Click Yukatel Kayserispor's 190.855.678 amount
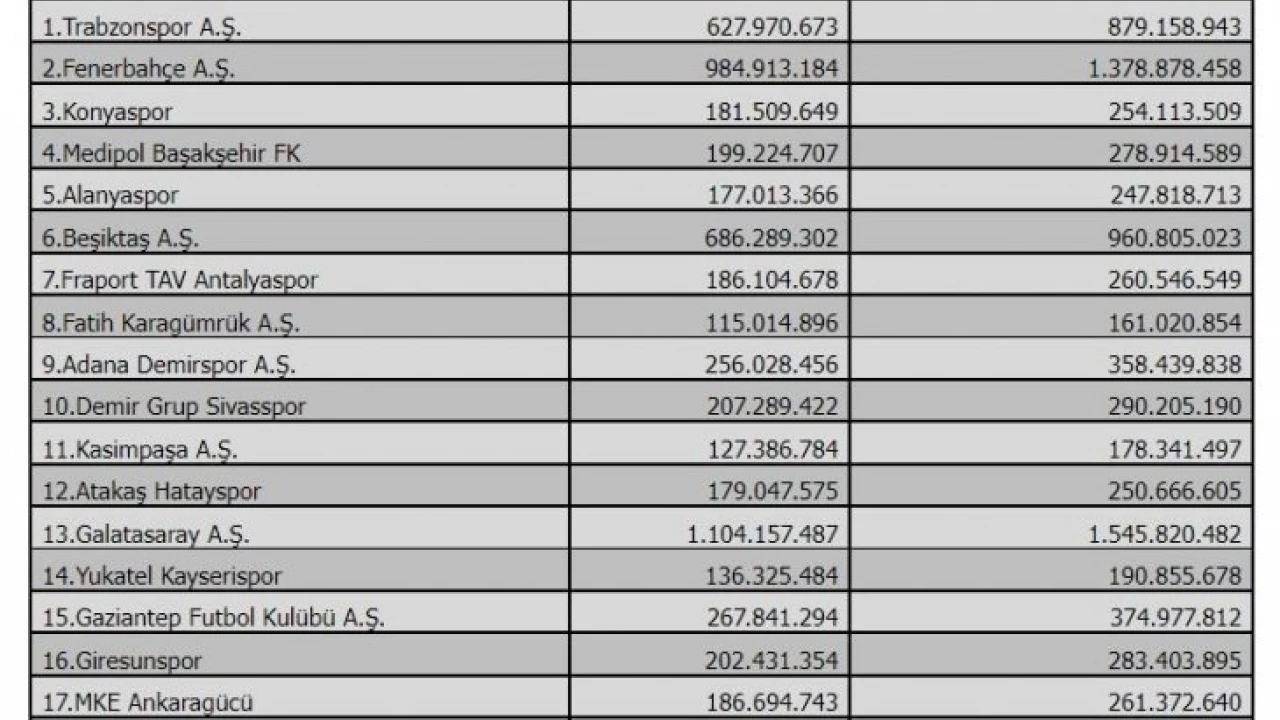1280x720 pixels. coord(1174,577)
